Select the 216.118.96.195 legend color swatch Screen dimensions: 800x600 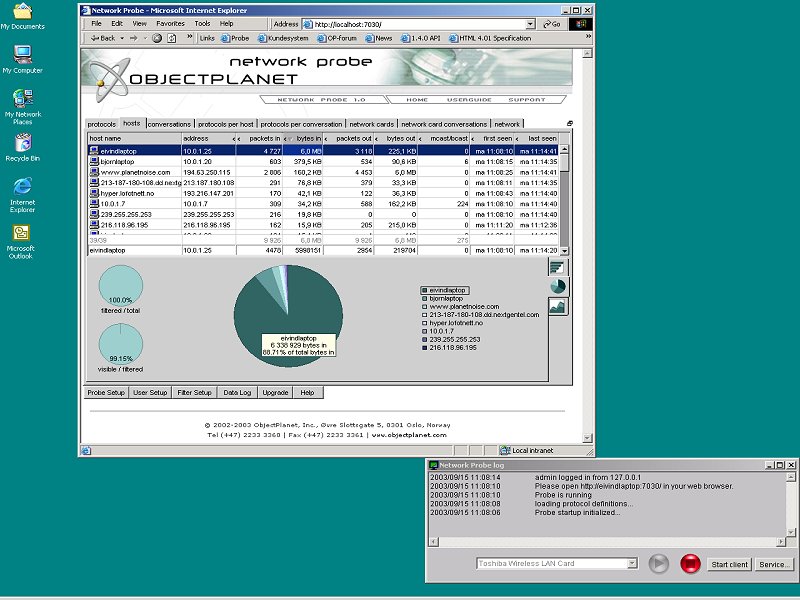[x=424, y=347]
